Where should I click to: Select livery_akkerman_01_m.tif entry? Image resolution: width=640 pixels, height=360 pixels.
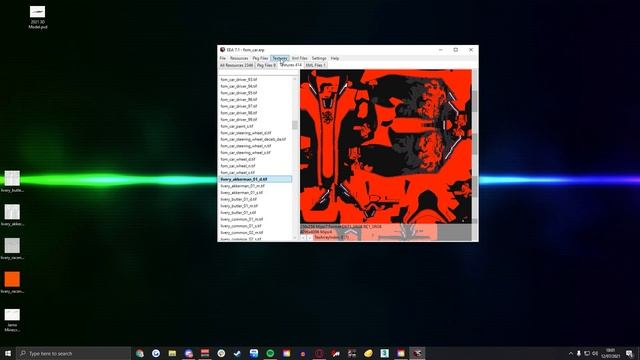255,186
